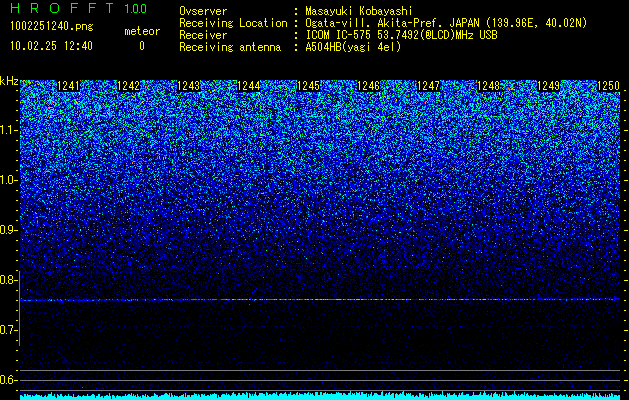
Task: Click the kHz axis unit label
Action: click(x=9, y=81)
